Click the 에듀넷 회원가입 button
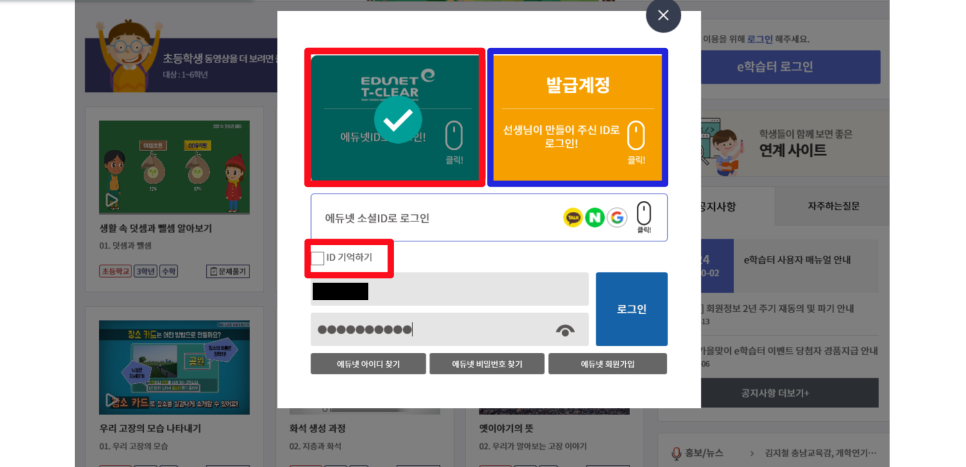 (x=607, y=364)
